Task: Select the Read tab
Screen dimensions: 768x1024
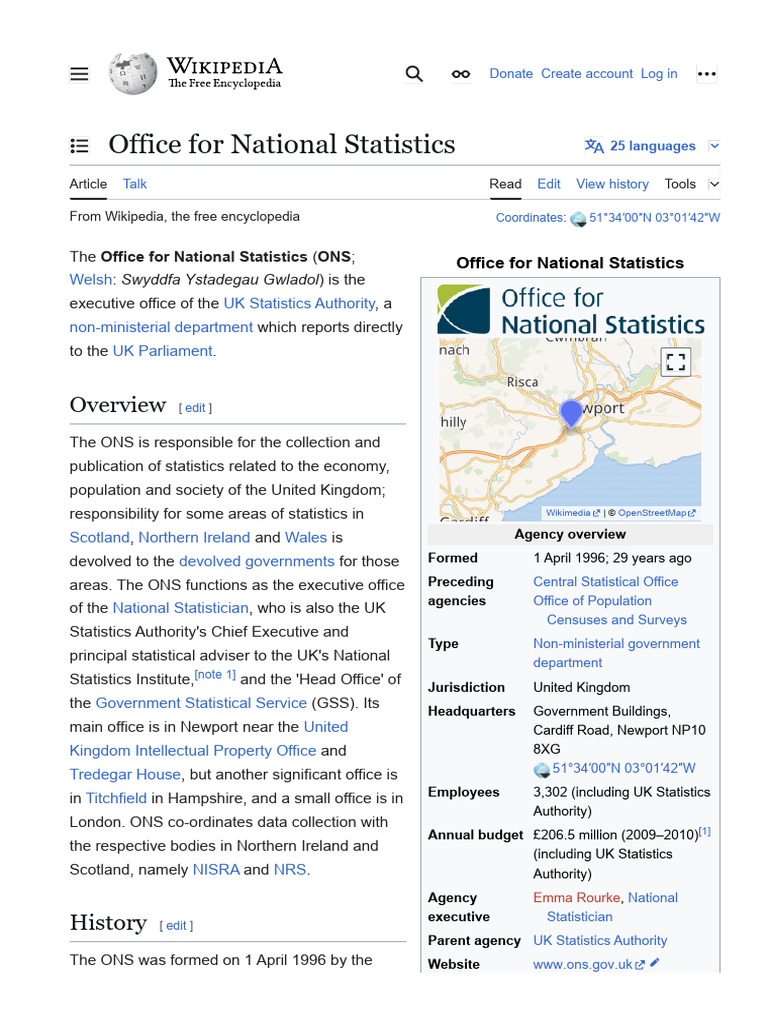Action: [x=505, y=184]
